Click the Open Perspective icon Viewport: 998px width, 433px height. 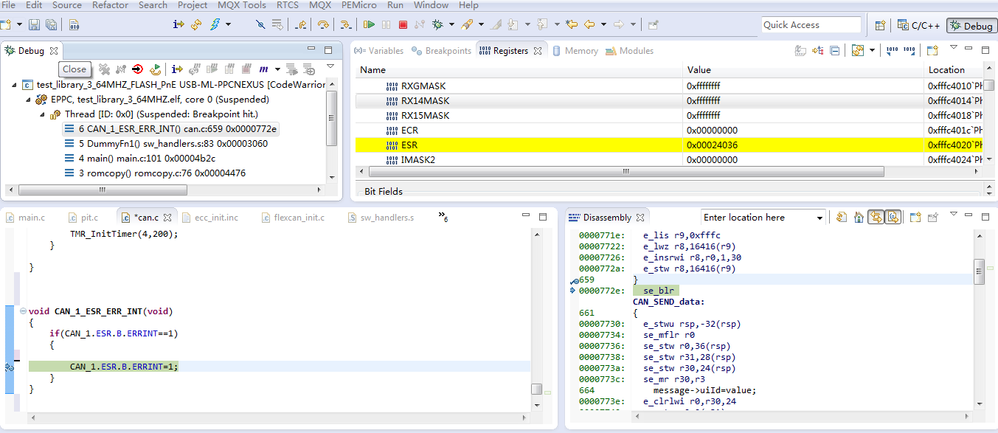pos(880,25)
